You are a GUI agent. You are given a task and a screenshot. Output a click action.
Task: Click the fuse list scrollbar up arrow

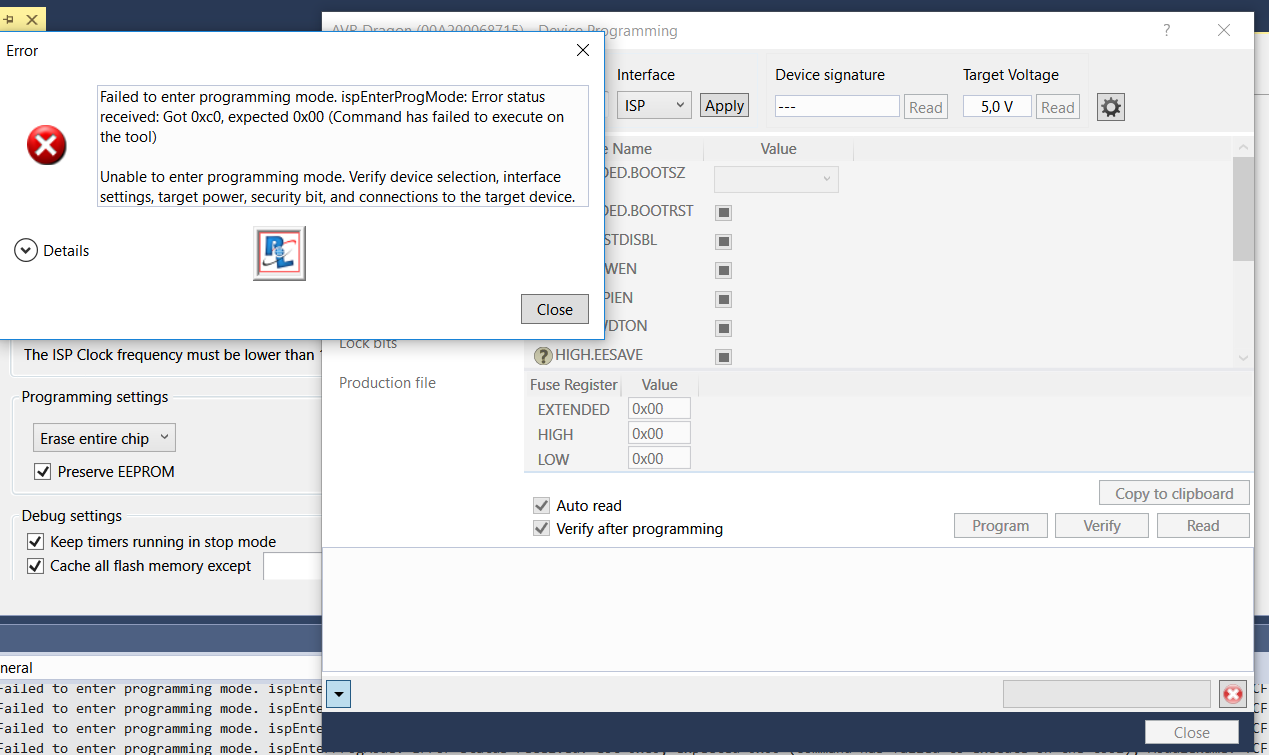(x=1243, y=147)
